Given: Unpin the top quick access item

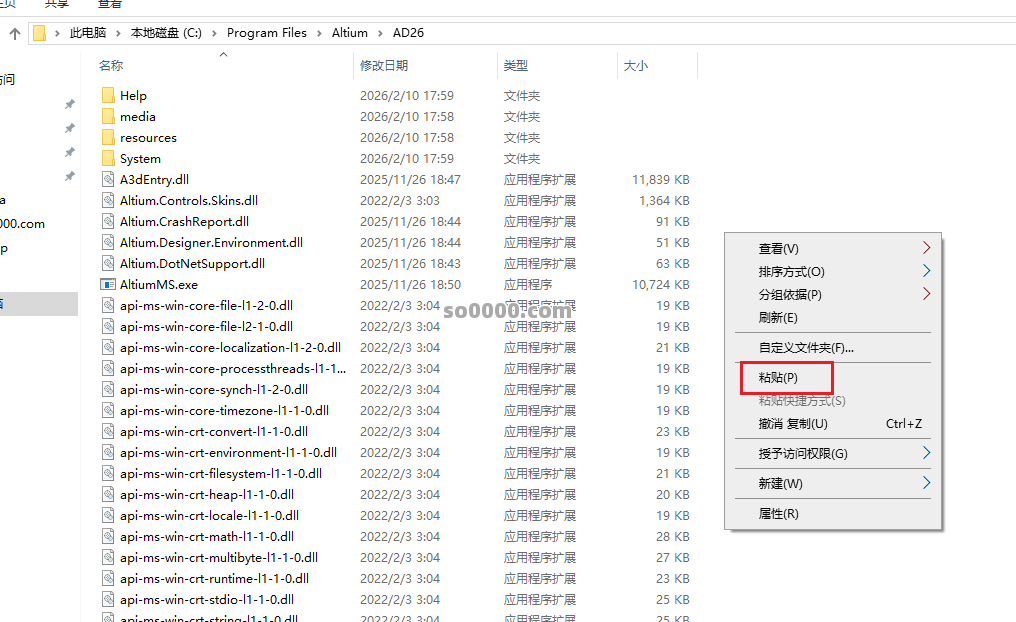Looking at the screenshot, I should [x=69, y=104].
